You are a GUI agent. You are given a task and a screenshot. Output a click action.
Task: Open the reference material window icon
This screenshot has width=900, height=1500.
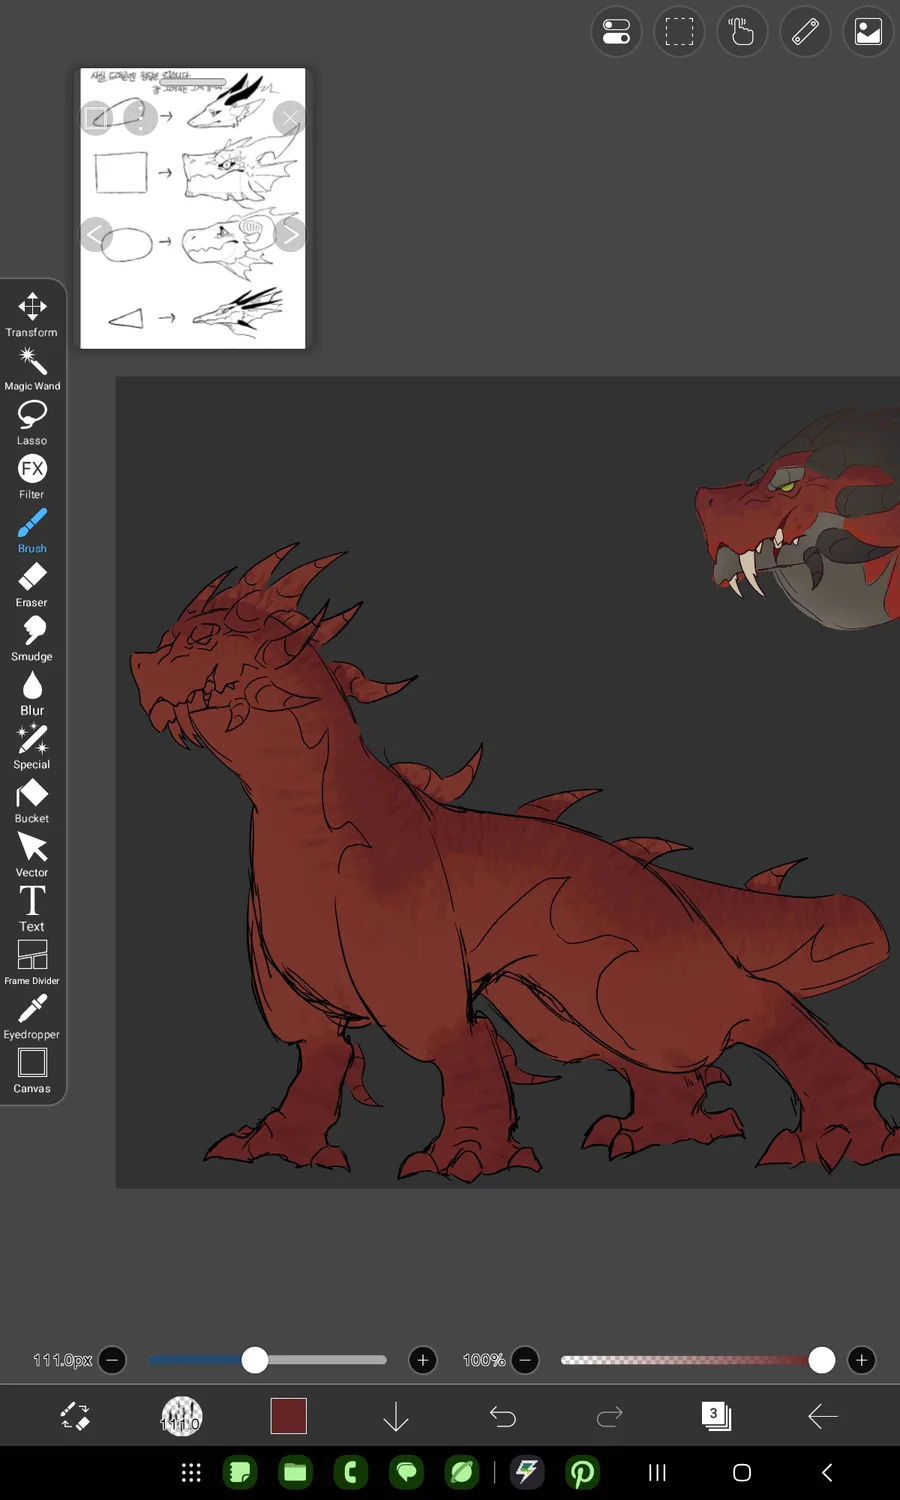[868, 32]
